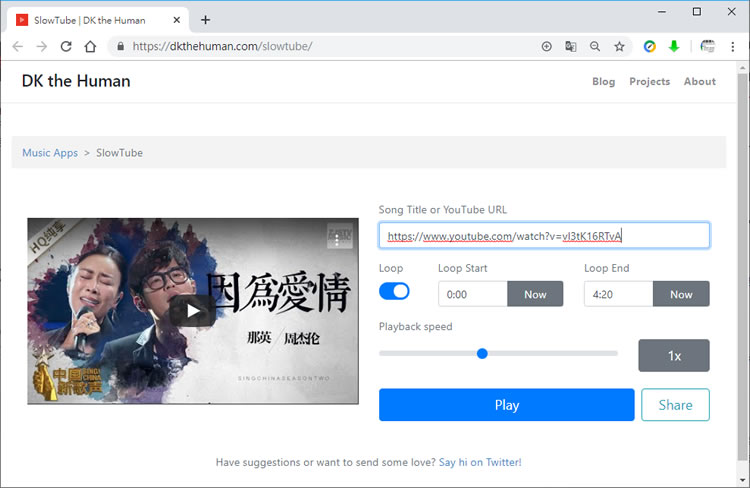Click the DK the Human site title
Viewport: 750px width, 488px height.
coord(76,81)
